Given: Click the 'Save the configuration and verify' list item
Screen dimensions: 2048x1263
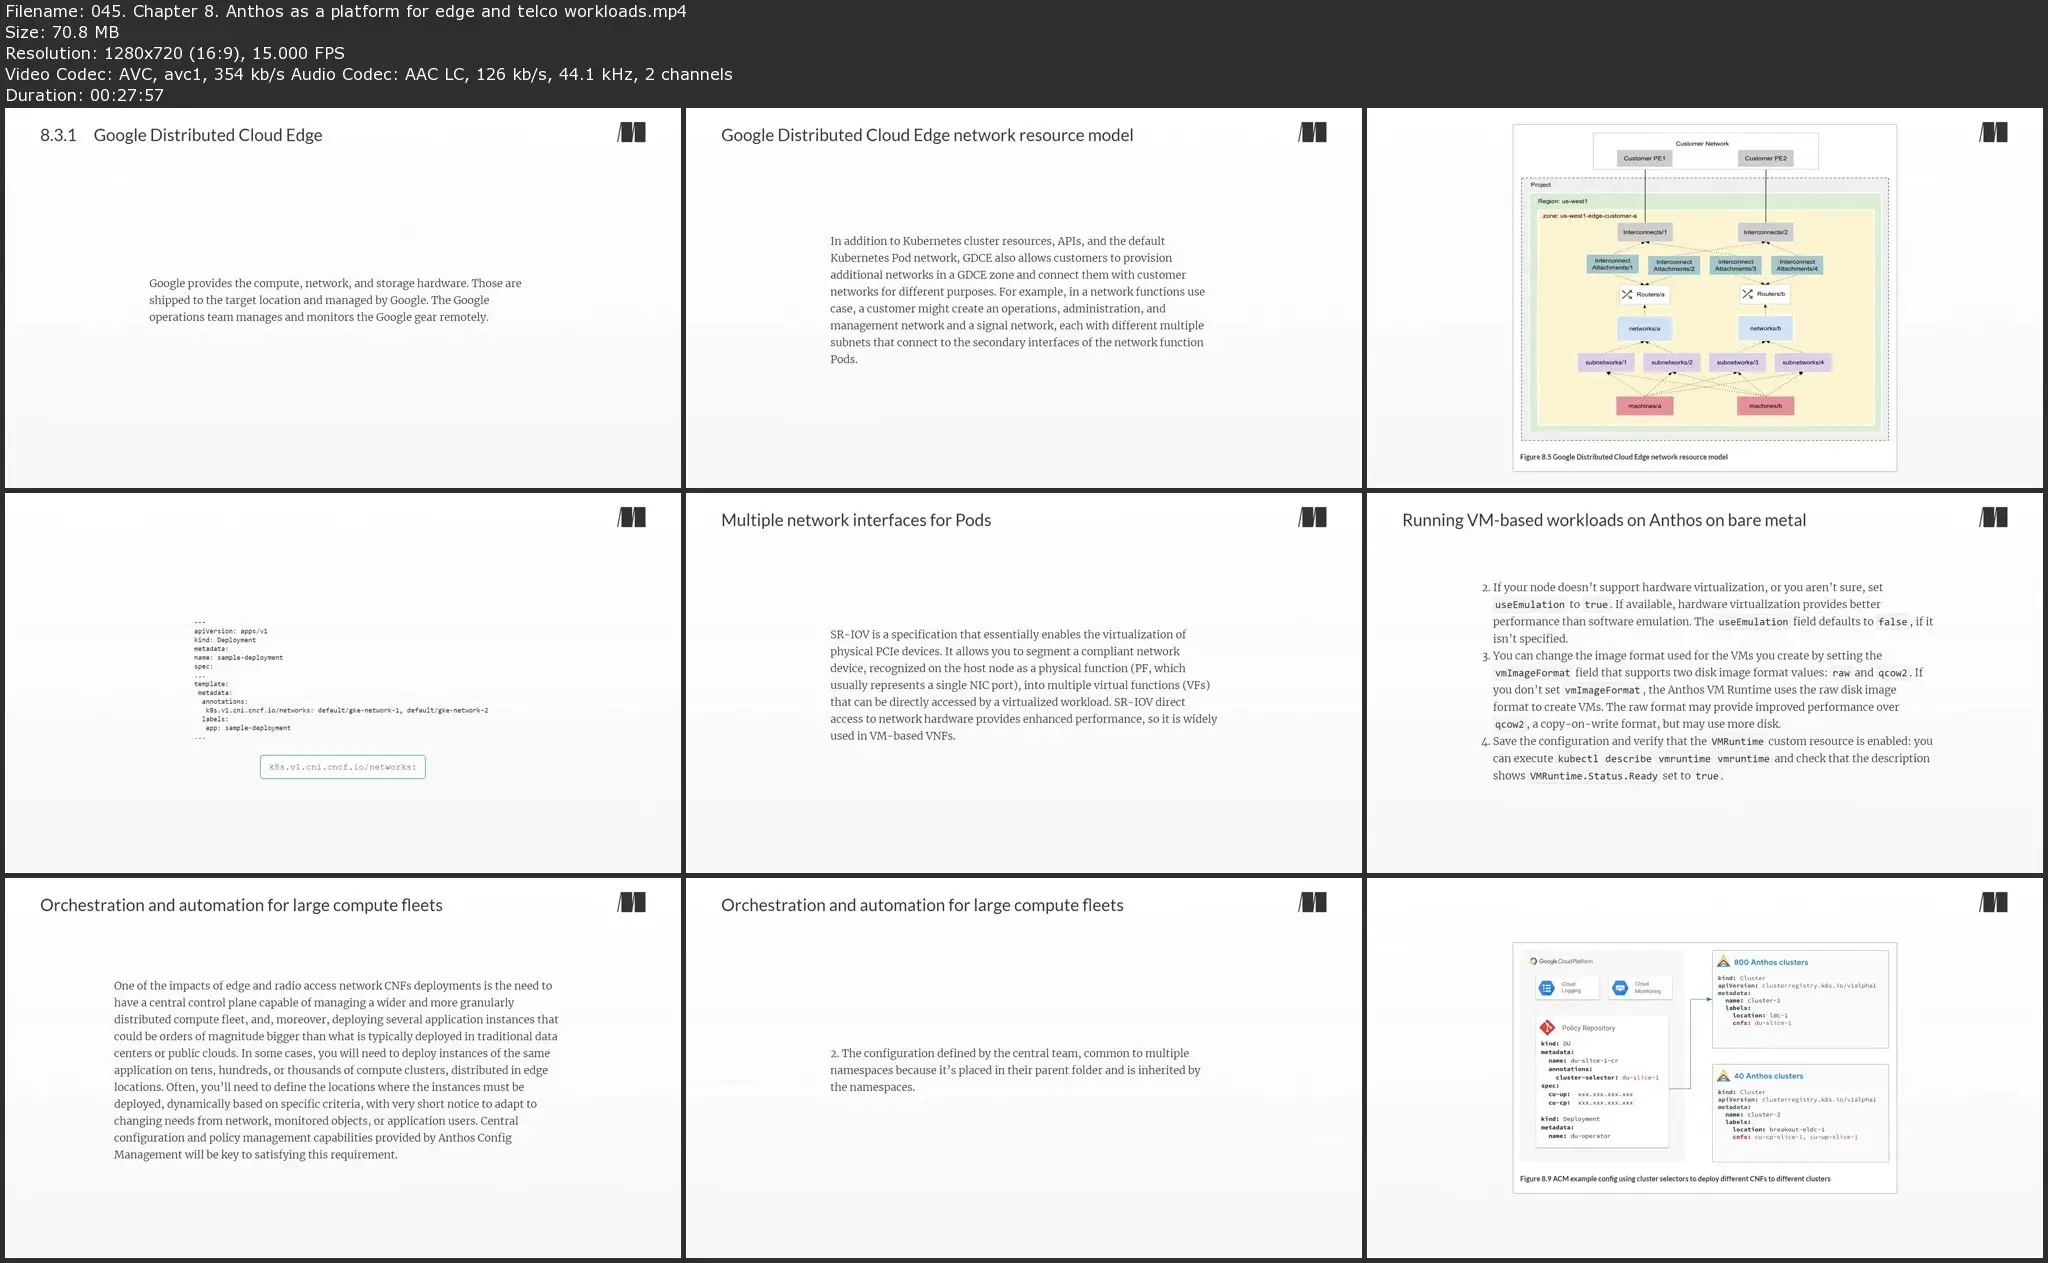Looking at the screenshot, I should tap(1707, 758).
